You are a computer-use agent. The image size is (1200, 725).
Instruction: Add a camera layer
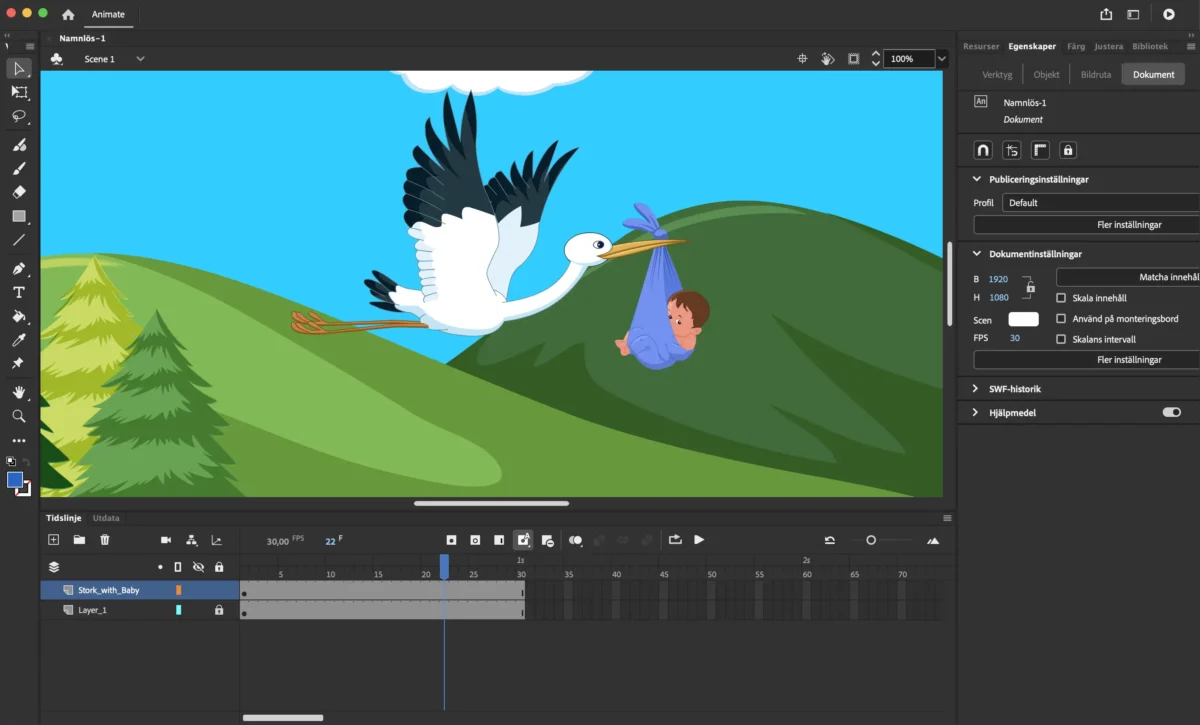coord(166,540)
